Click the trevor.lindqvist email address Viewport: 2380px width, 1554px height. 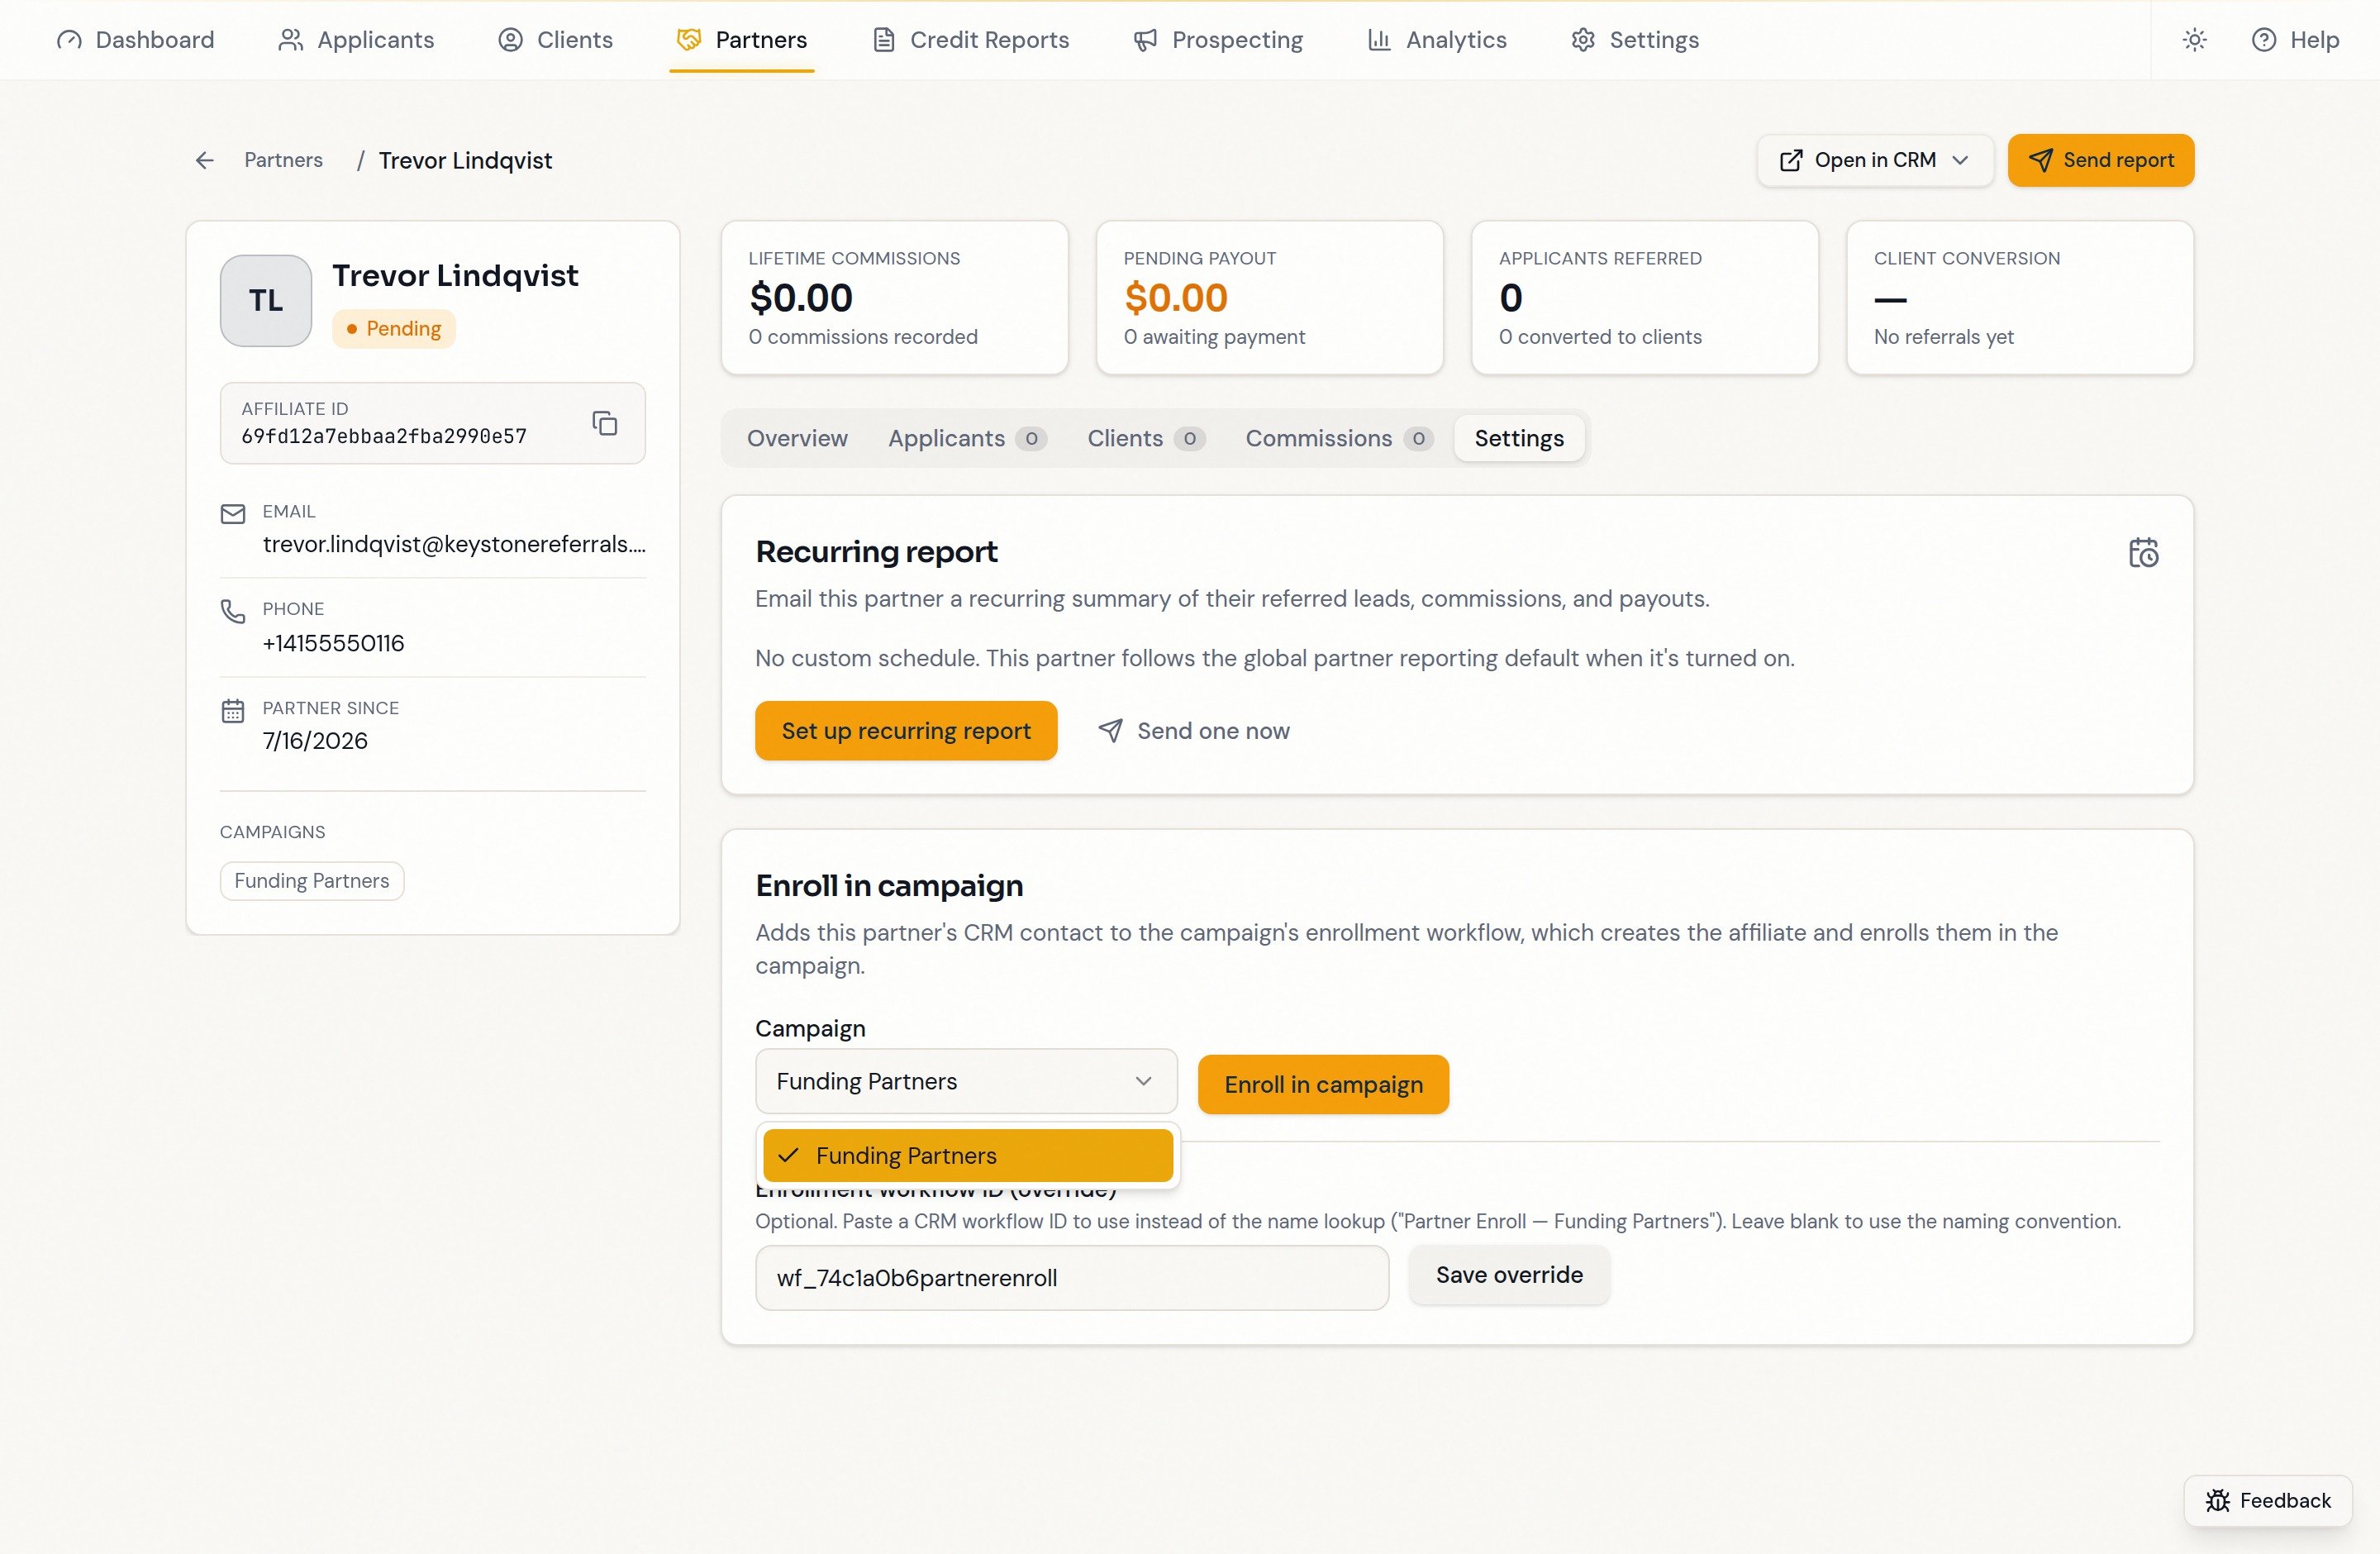point(454,544)
